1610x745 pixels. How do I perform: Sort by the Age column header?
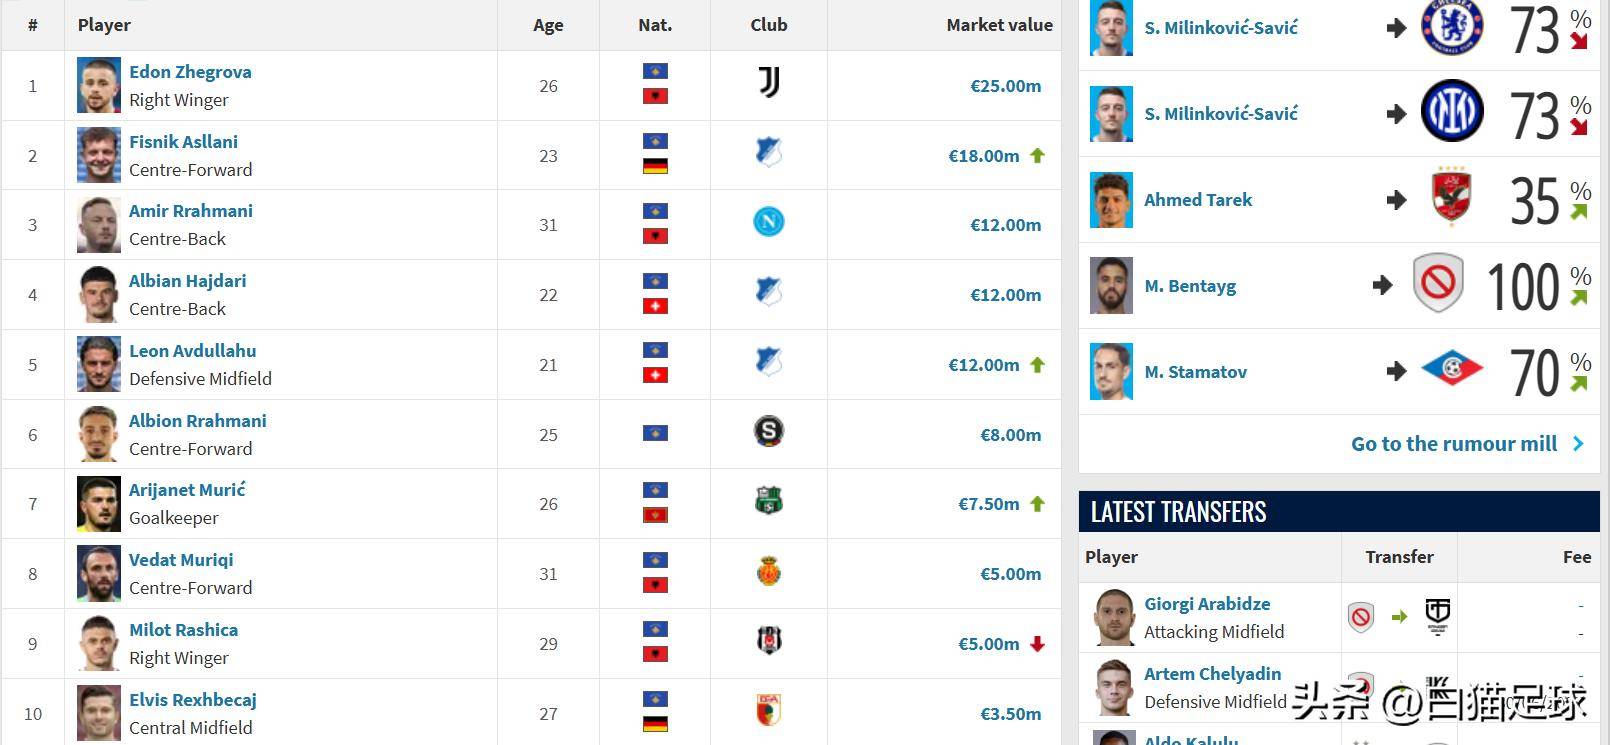tap(548, 26)
